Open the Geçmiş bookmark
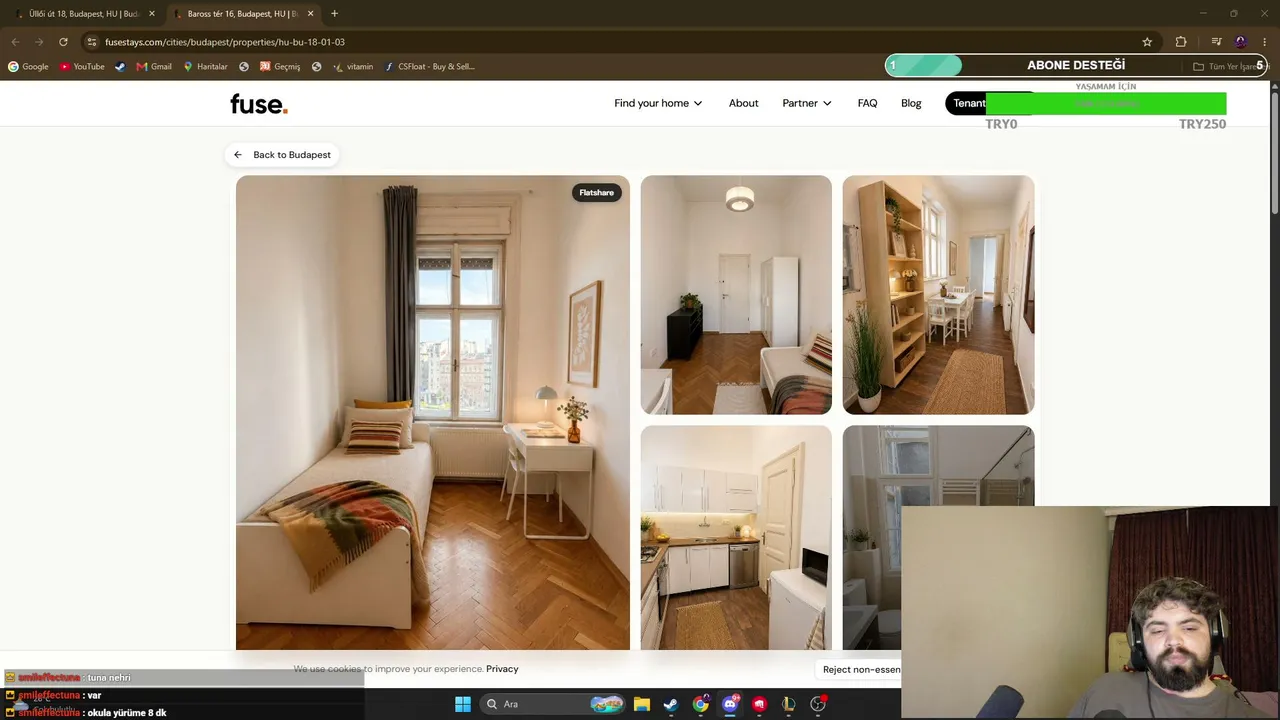The image size is (1280, 720). coord(280,67)
